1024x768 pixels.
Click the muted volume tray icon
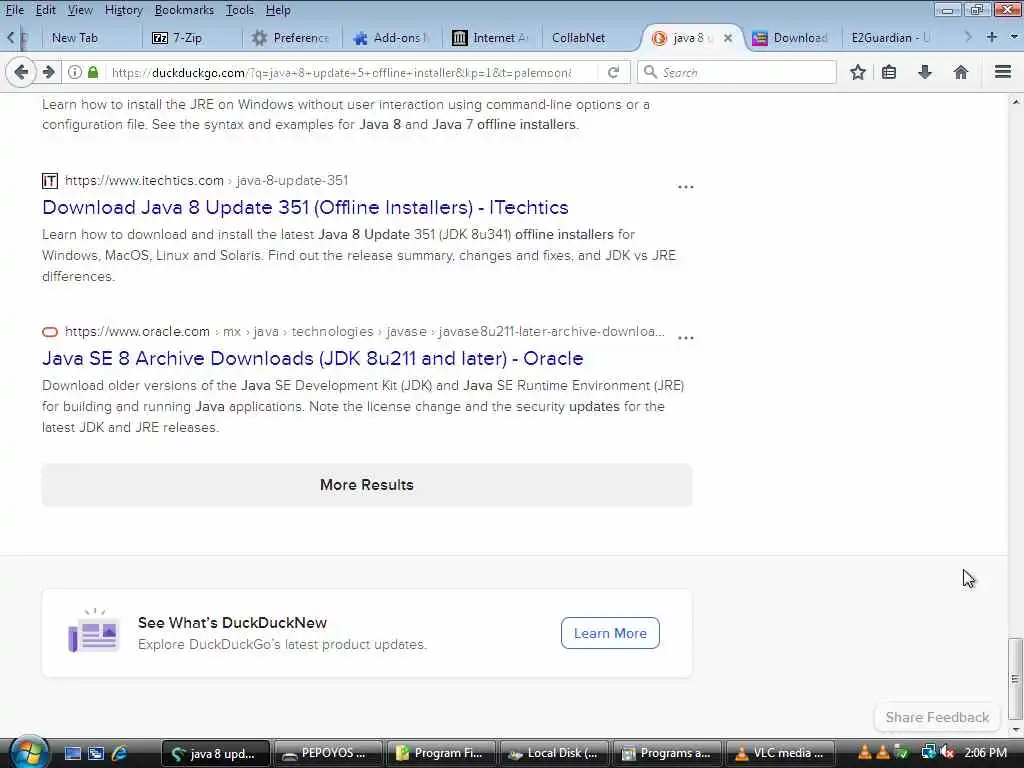pos(947,752)
